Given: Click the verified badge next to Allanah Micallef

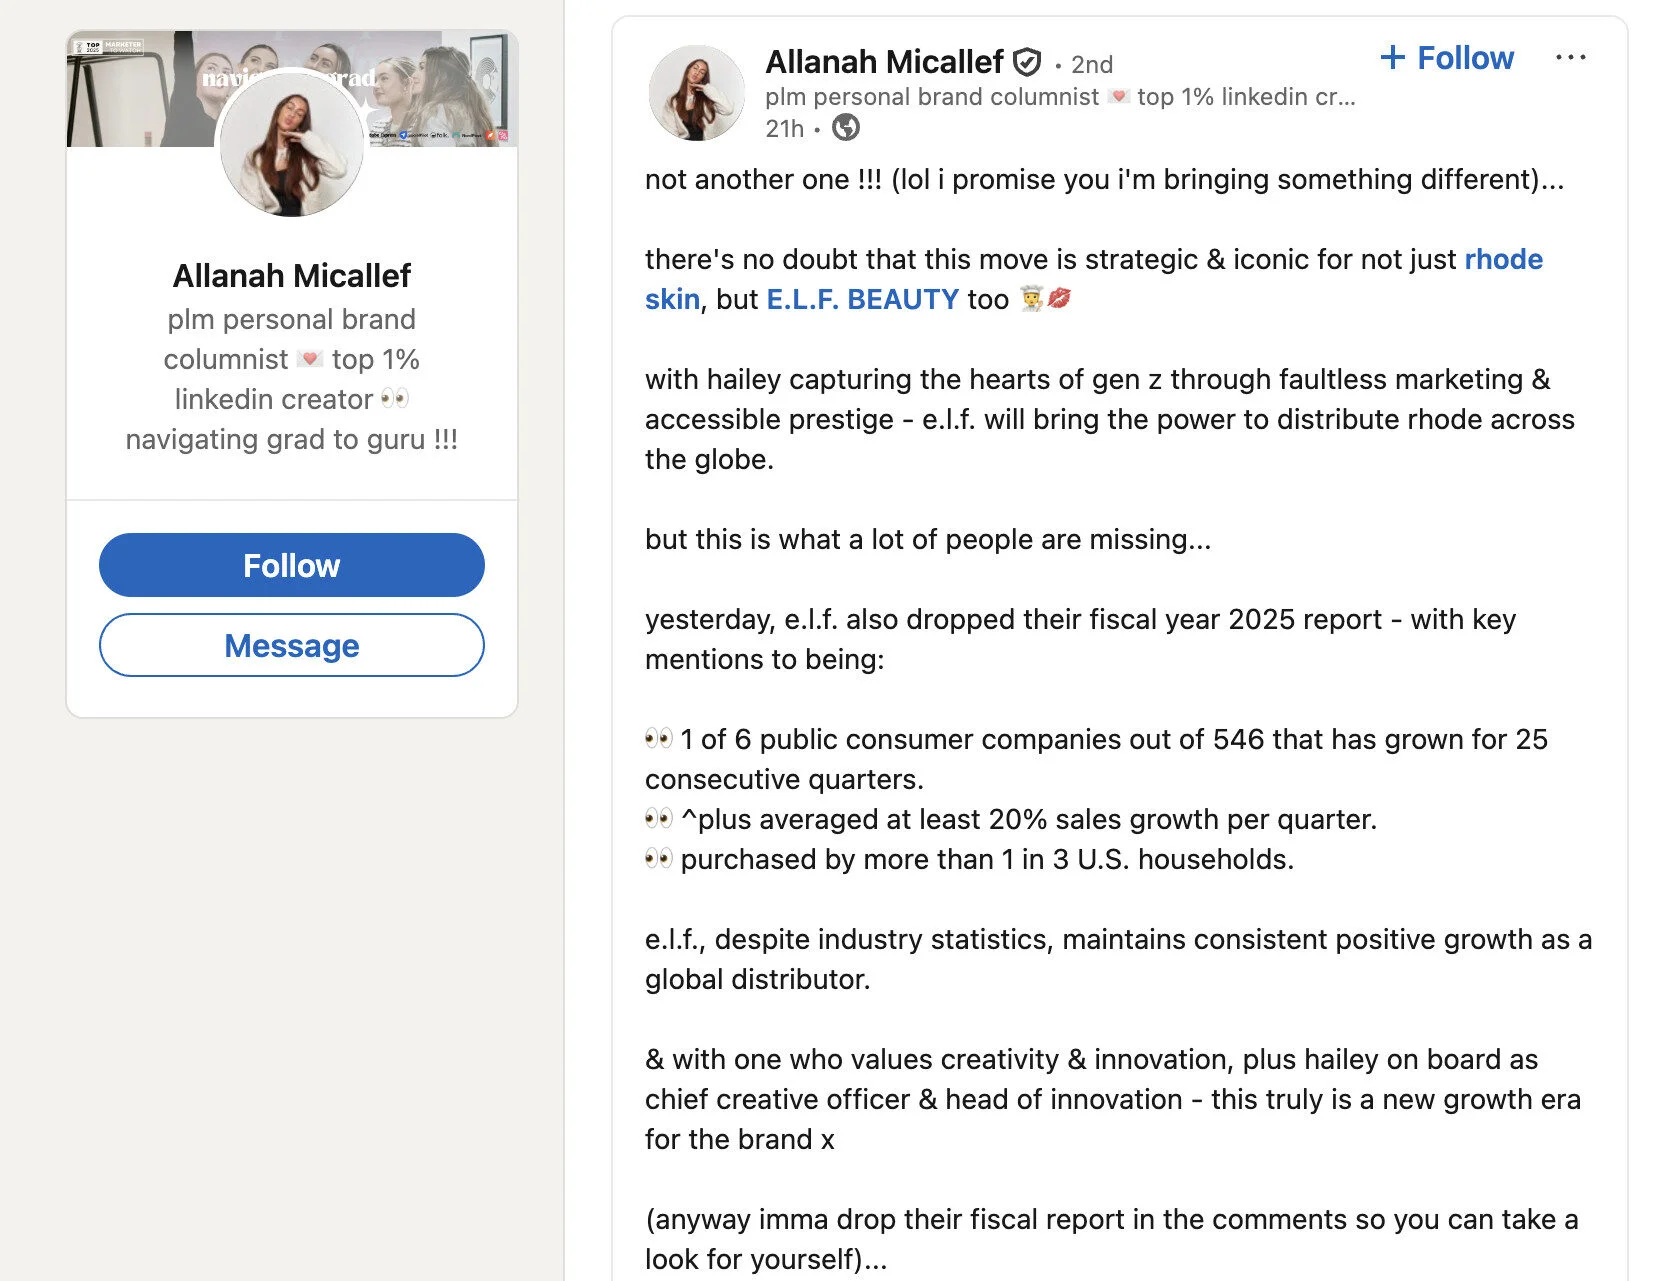Looking at the screenshot, I should tap(1028, 61).
